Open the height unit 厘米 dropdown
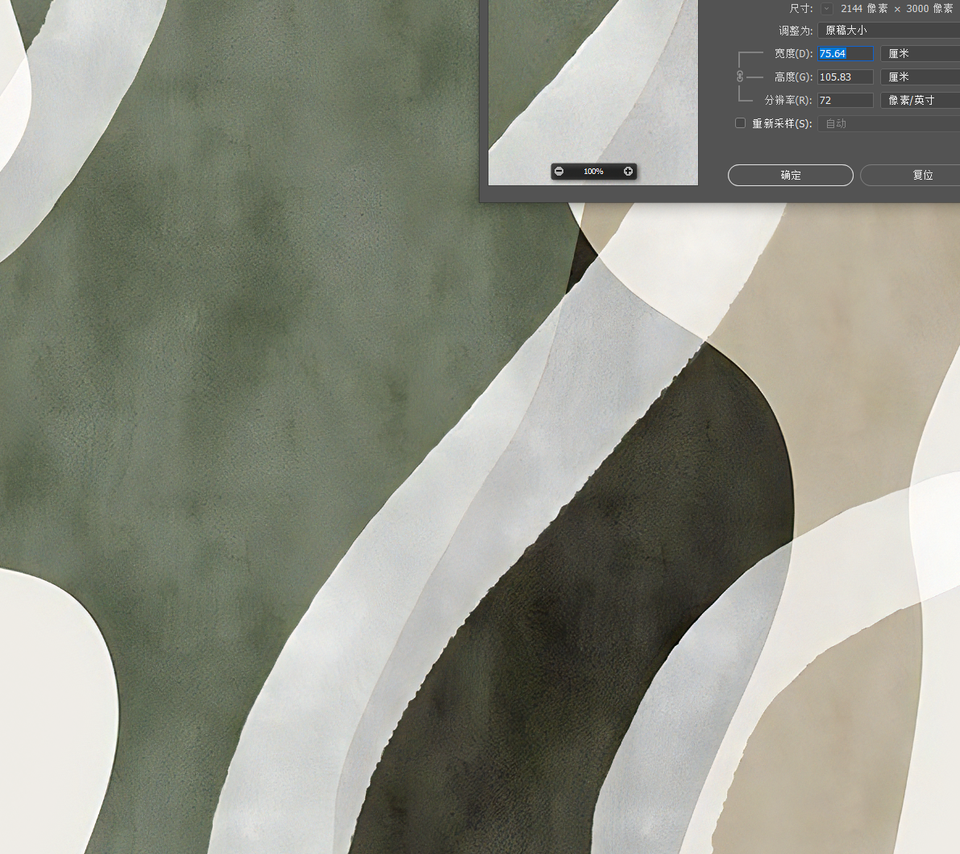Image resolution: width=960 pixels, height=854 pixels. point(919,77)
